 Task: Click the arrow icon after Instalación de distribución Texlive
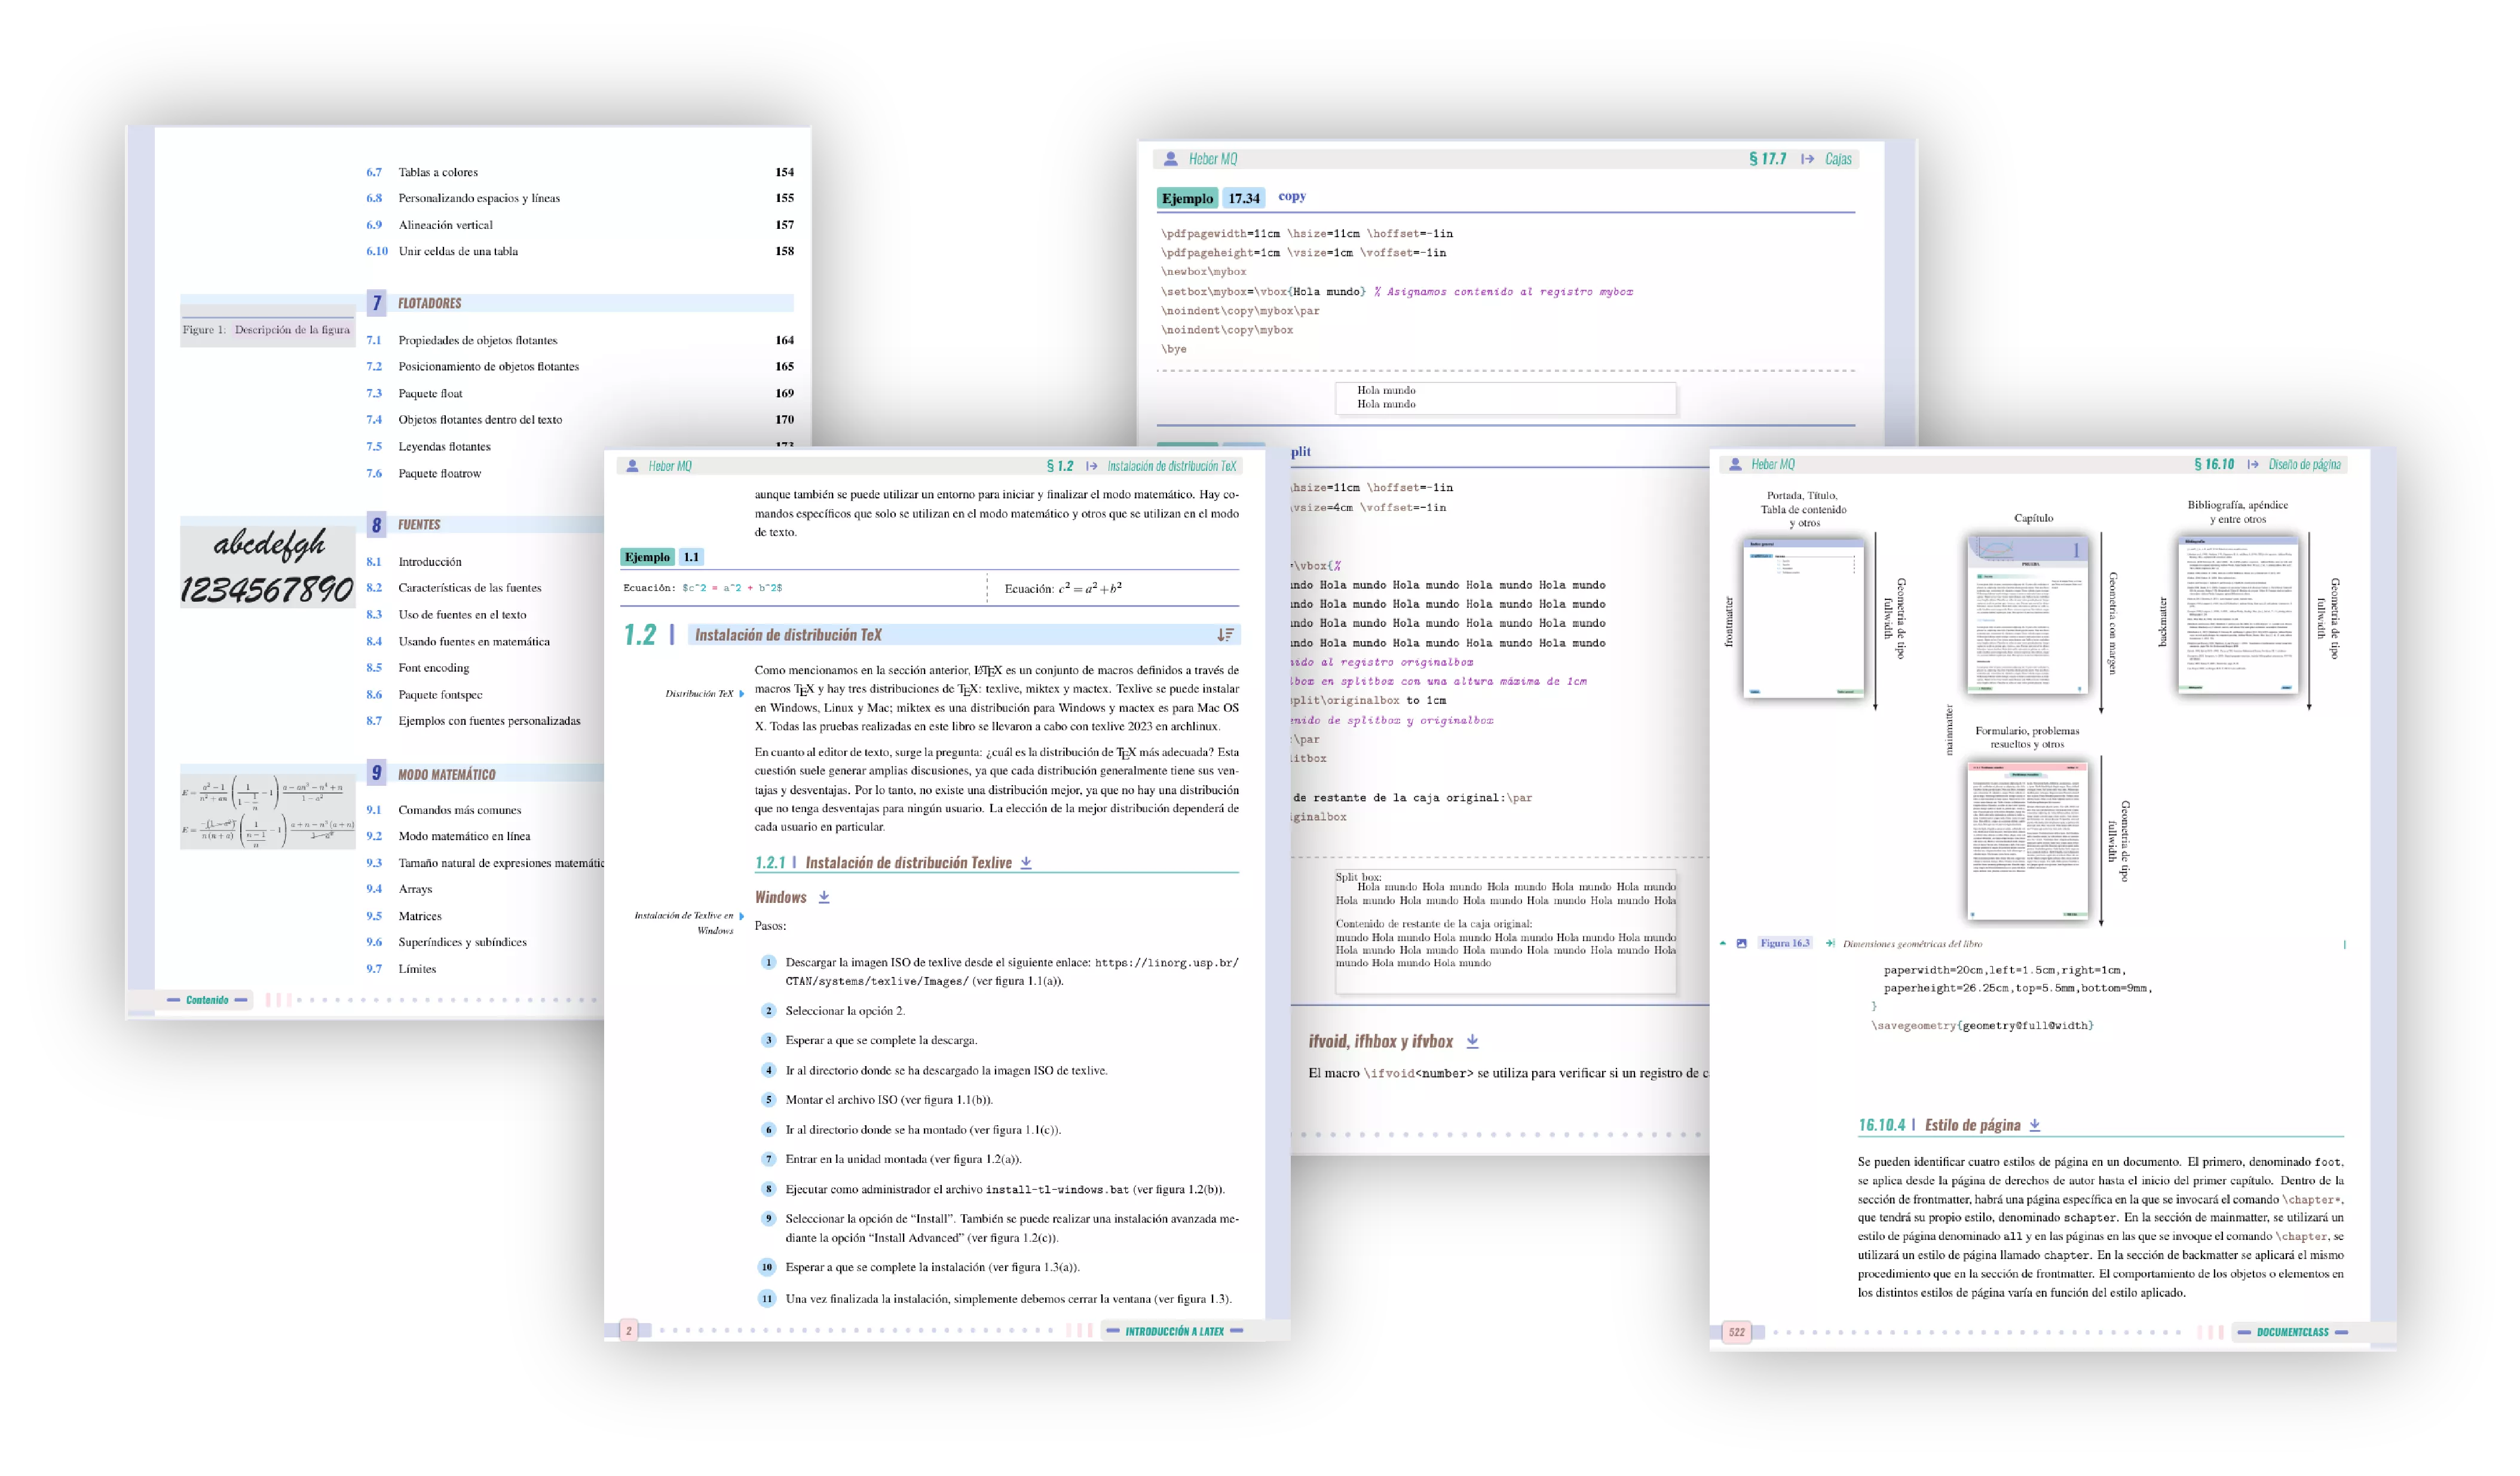1026,863
